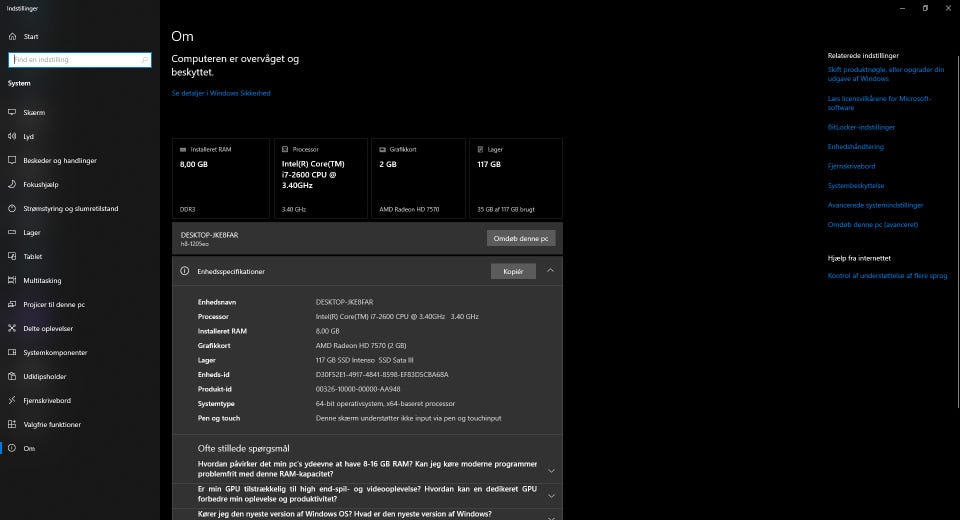Click the Kopiér button

coord(513,271)
